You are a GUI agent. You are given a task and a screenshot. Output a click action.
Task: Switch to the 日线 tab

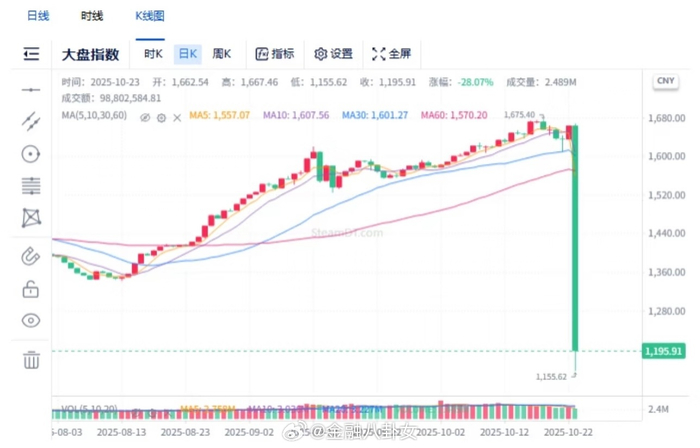click(39, 16)
